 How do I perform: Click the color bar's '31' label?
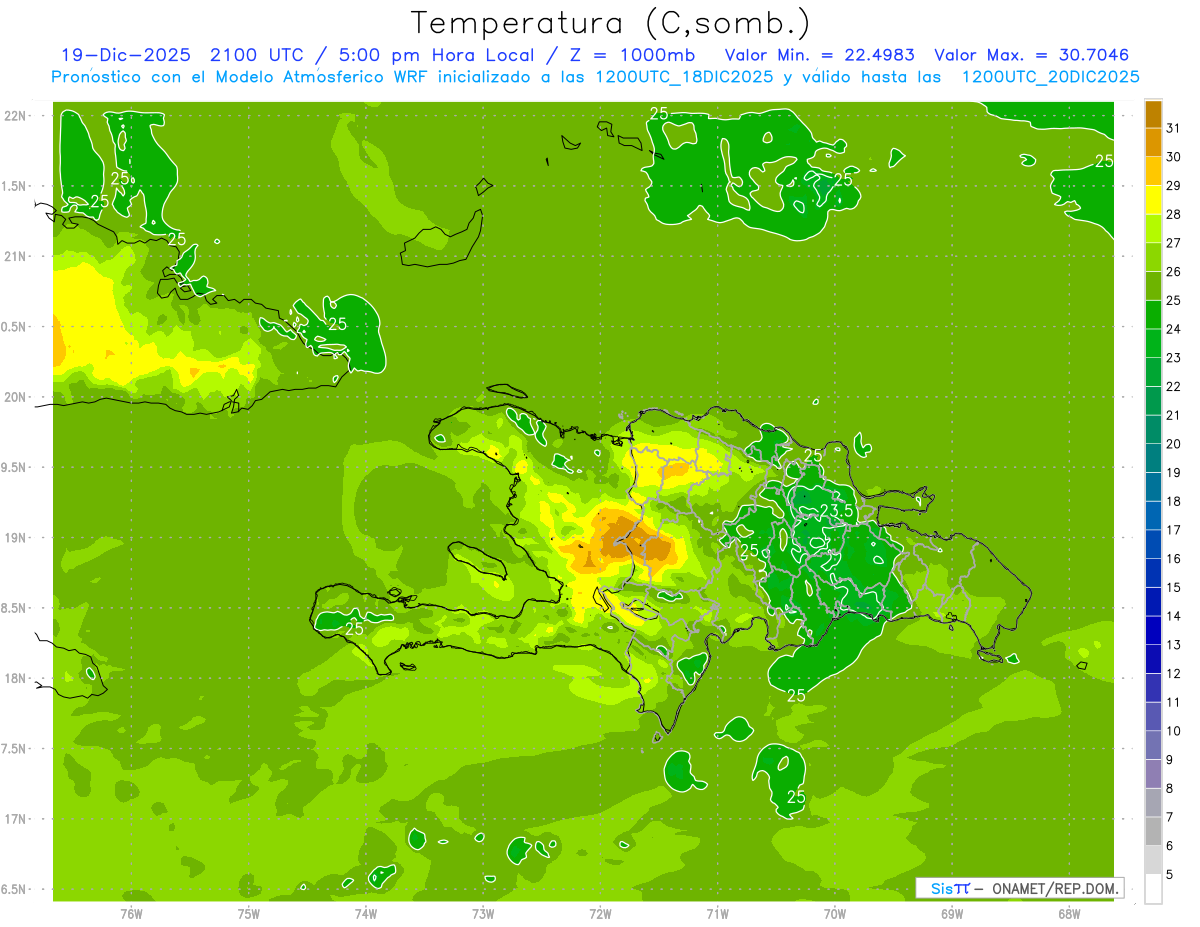tap(1174, 128)
